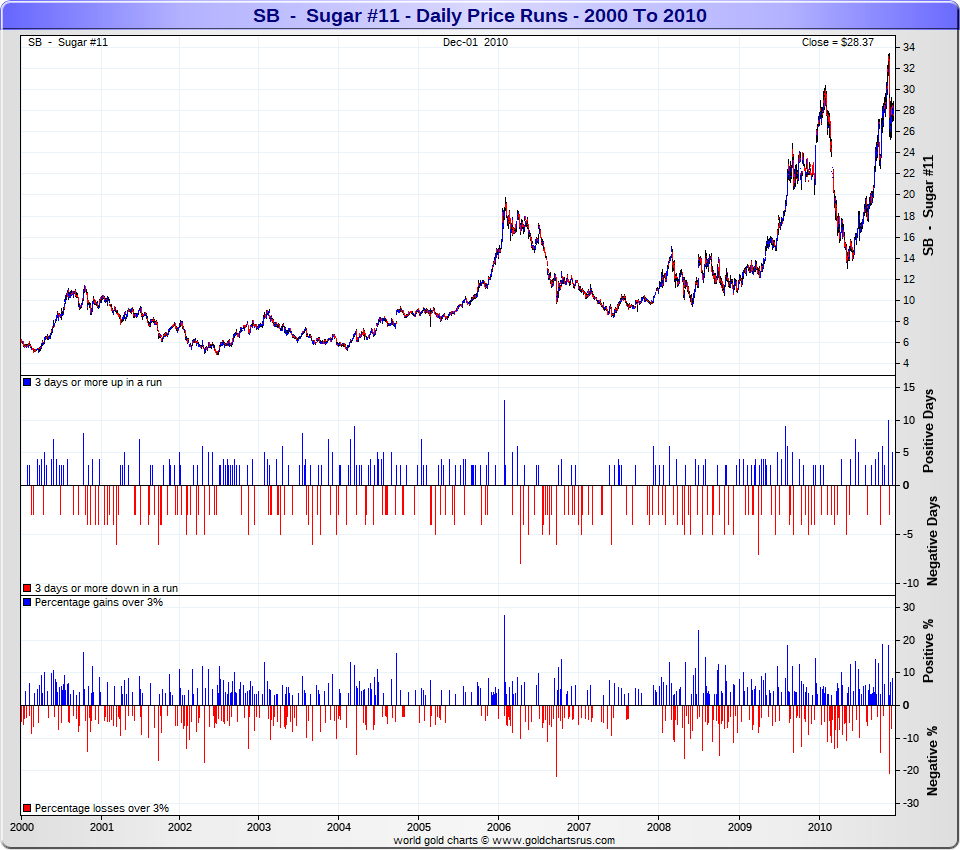Click the '2003' label on the x-axis
960x850 pixels.
[x=259, y=827]
